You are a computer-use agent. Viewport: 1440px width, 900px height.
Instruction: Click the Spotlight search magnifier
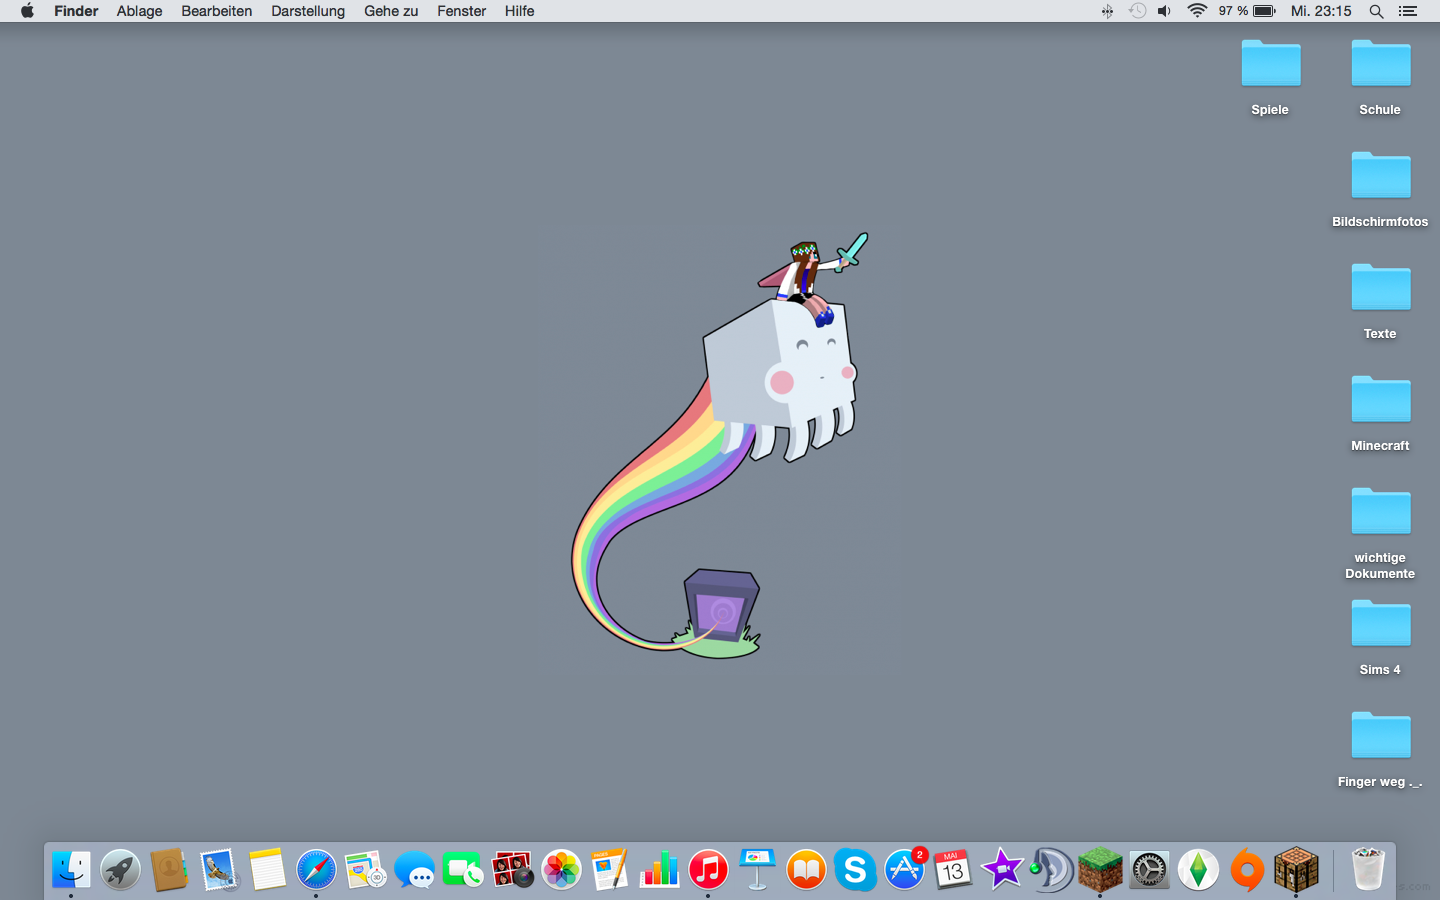pos(1376,11)
